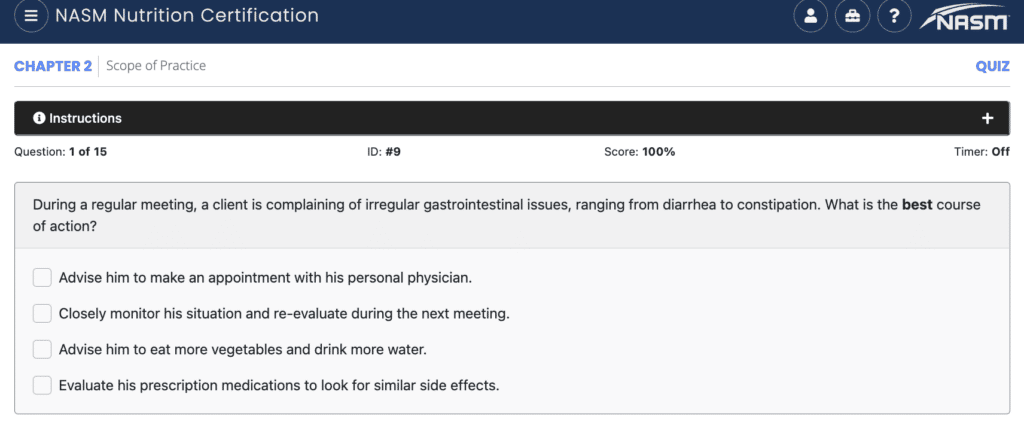This screenshot has height=437, width=1024.
Task: Open the toolbox resources icon
Action: 852,16
